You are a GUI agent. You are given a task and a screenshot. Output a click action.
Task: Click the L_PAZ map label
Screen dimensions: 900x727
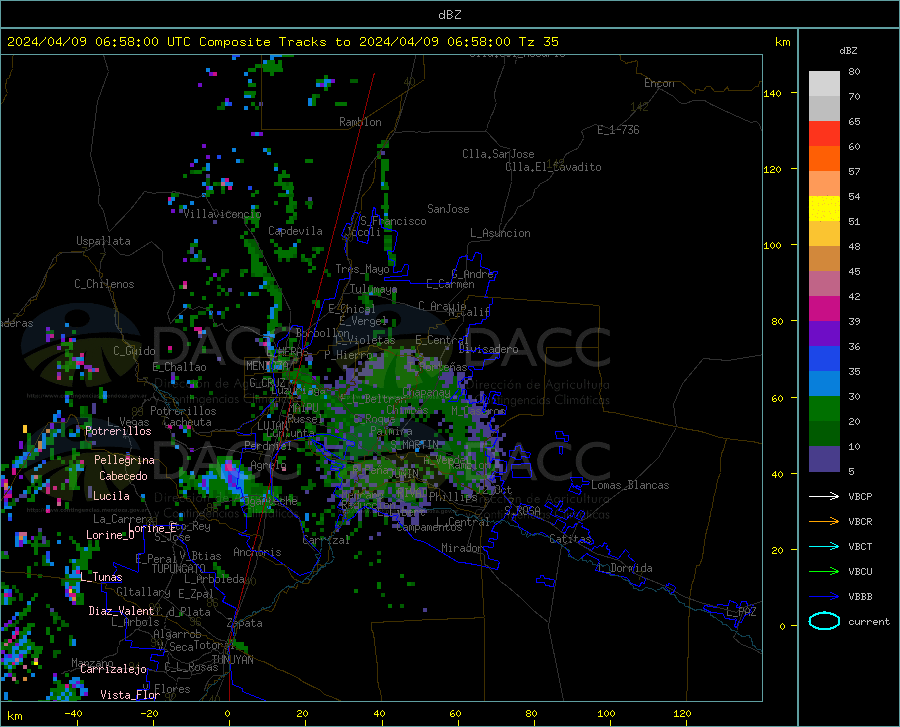click(742, 612)
